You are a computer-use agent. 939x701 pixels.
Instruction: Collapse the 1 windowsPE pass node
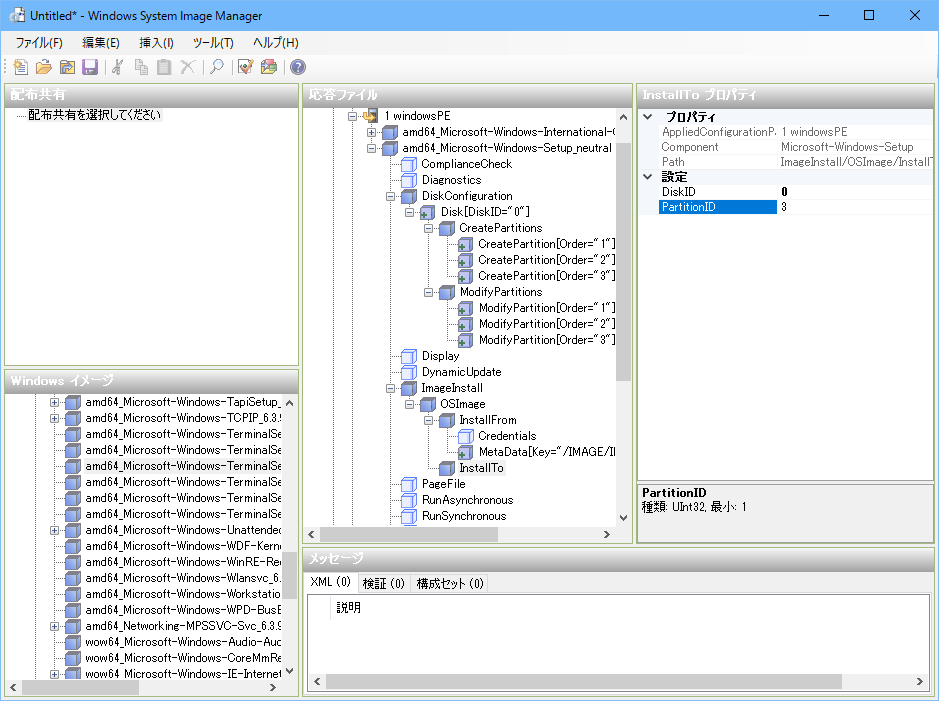(353, 116)
